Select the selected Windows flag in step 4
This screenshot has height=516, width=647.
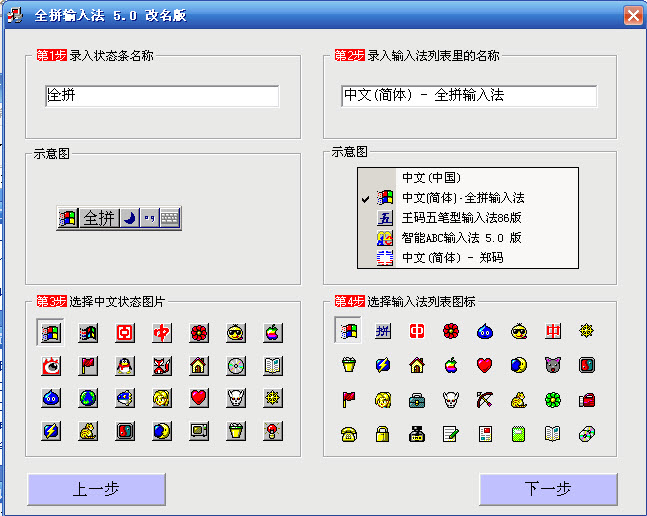pos(348,330)
